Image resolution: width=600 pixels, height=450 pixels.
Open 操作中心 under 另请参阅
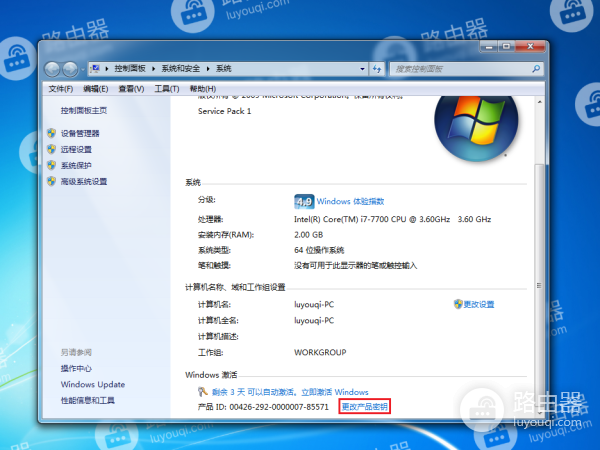pyautogui.click(x=76, y=368)
